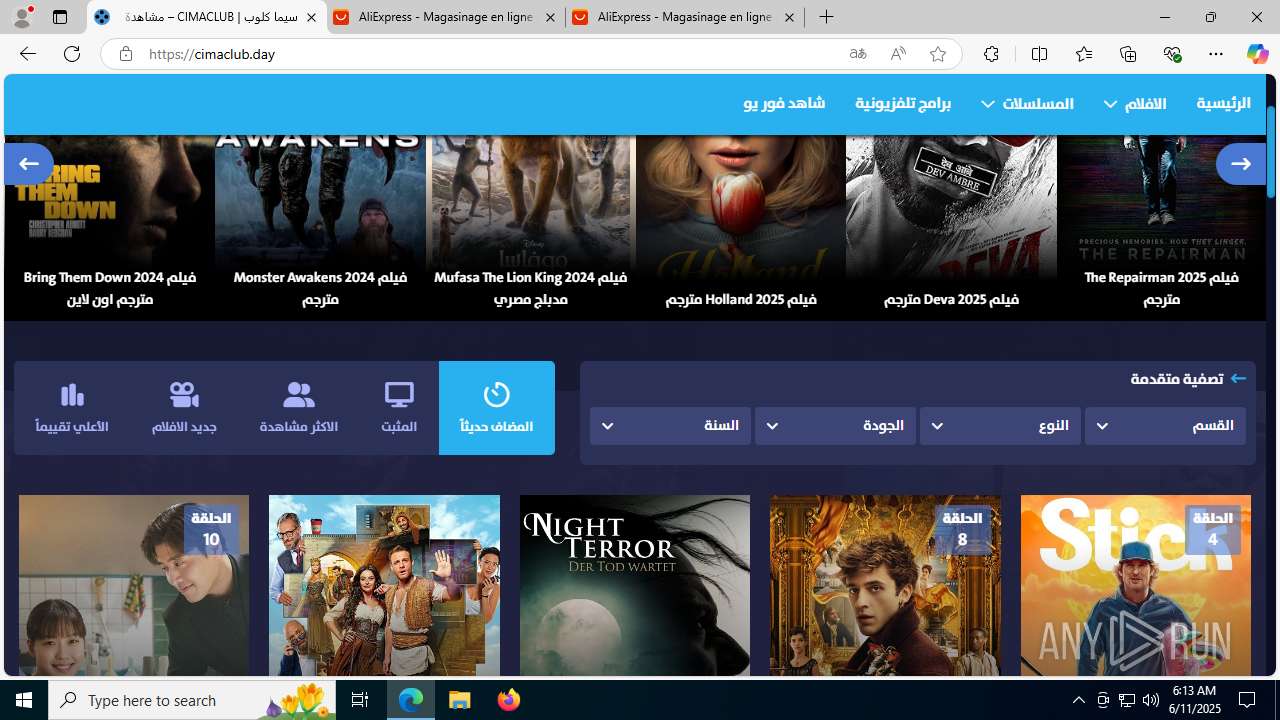The image size is (1280, 720).
Task: Show hidden system tray icons
Action: (1078, 700)
